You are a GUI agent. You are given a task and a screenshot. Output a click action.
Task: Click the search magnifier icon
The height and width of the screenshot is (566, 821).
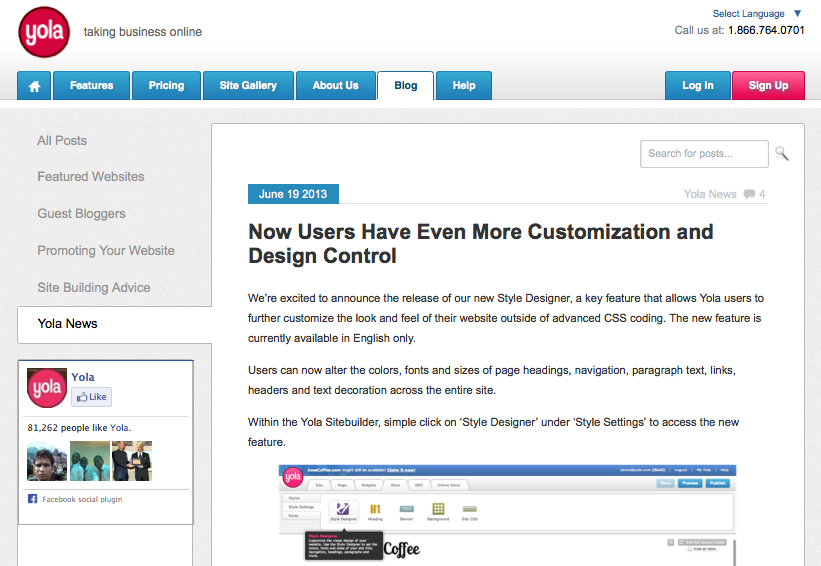tap(781, 153)
